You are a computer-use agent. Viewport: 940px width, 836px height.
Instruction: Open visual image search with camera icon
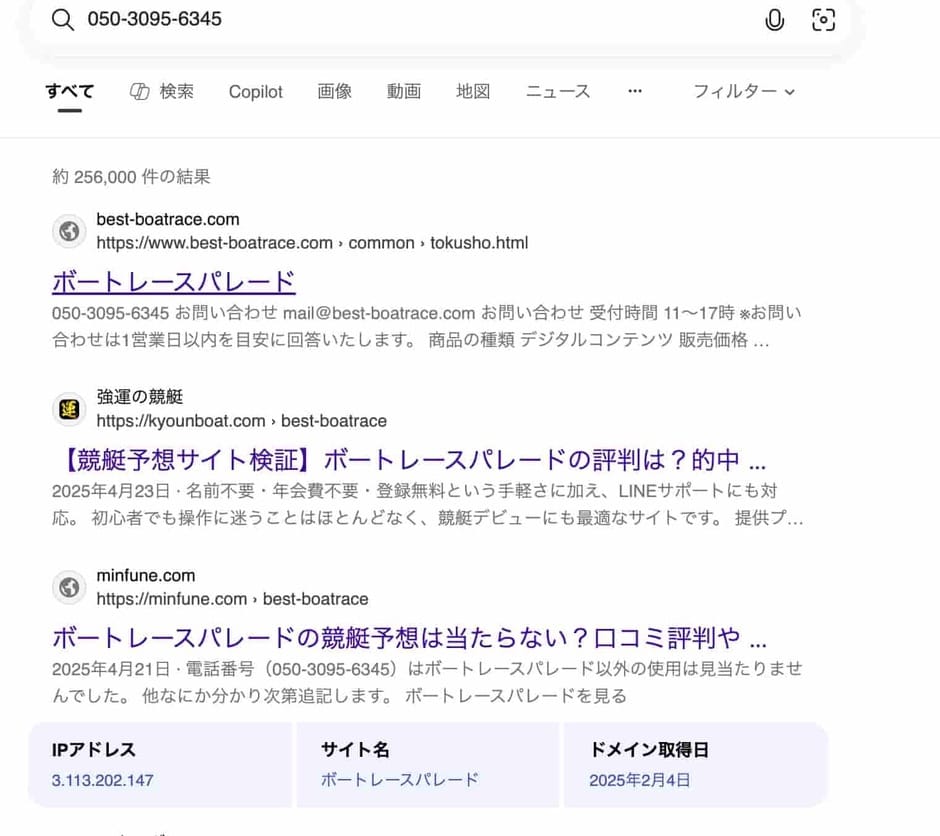(x=823, y=19)
